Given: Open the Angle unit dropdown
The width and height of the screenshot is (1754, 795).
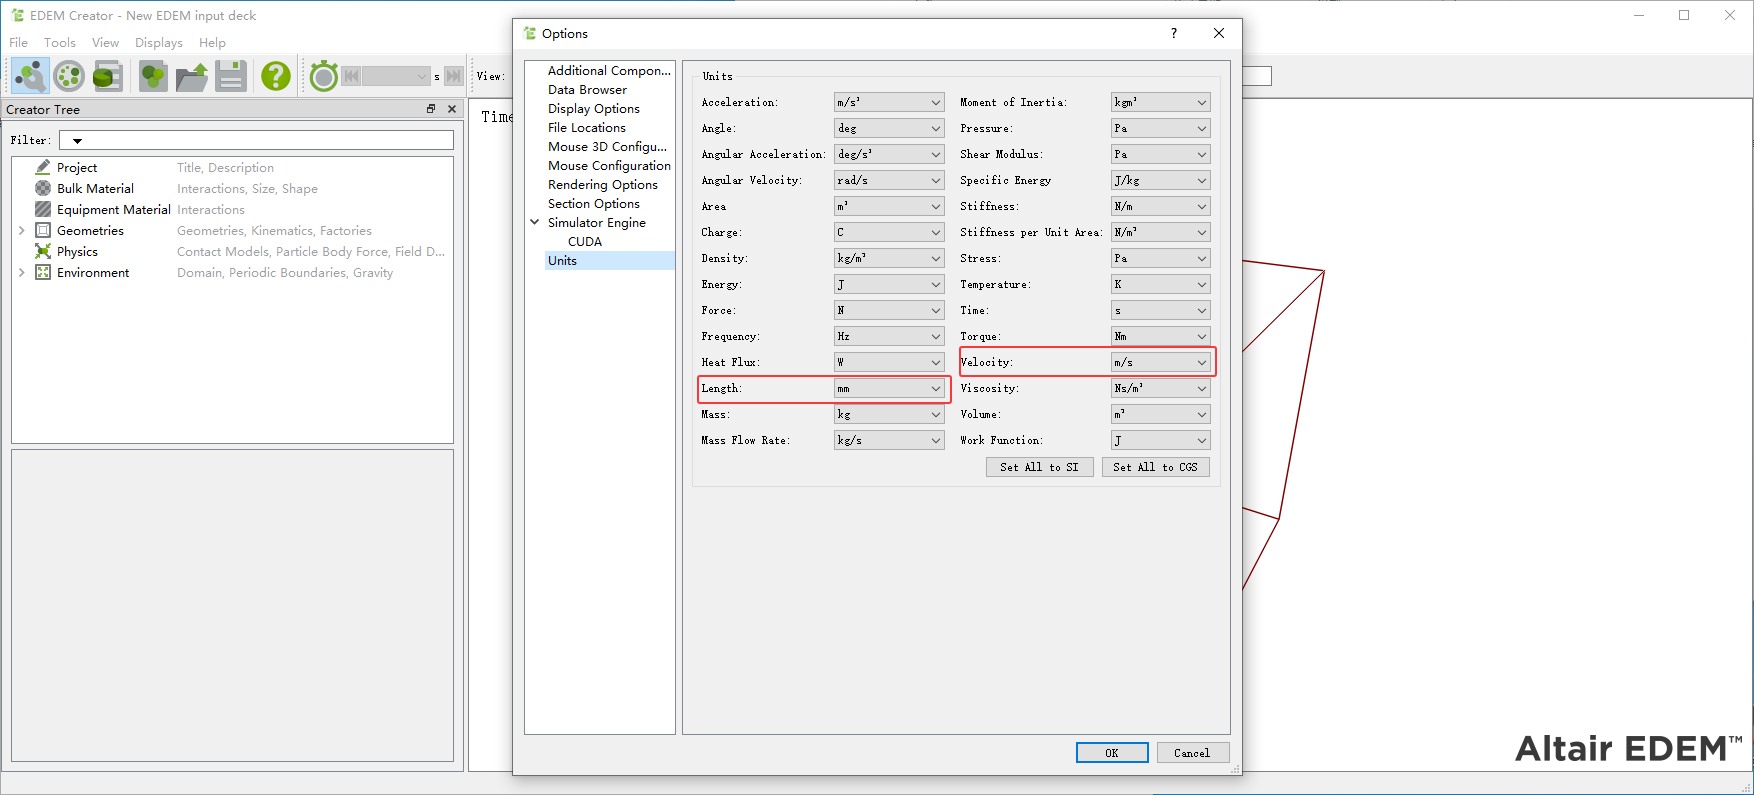Looking at the screenshot, I should click(x=888, y=128).
